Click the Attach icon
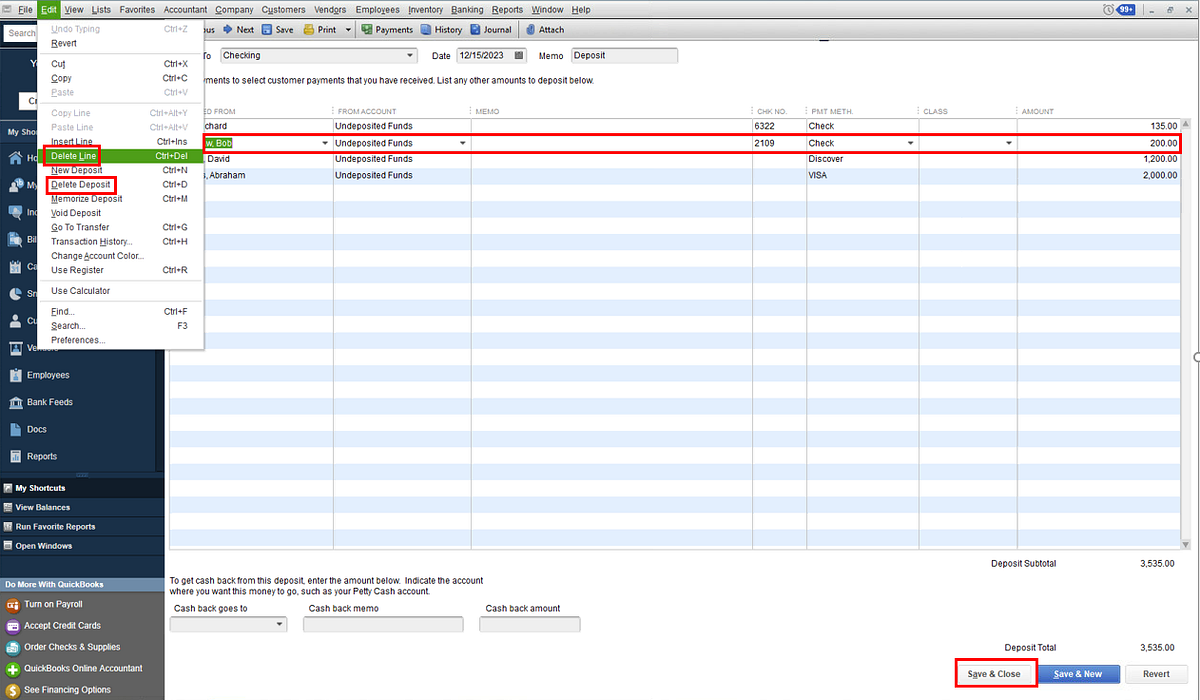This screenshot has height=700, width=1200. (x=544, y=29)
